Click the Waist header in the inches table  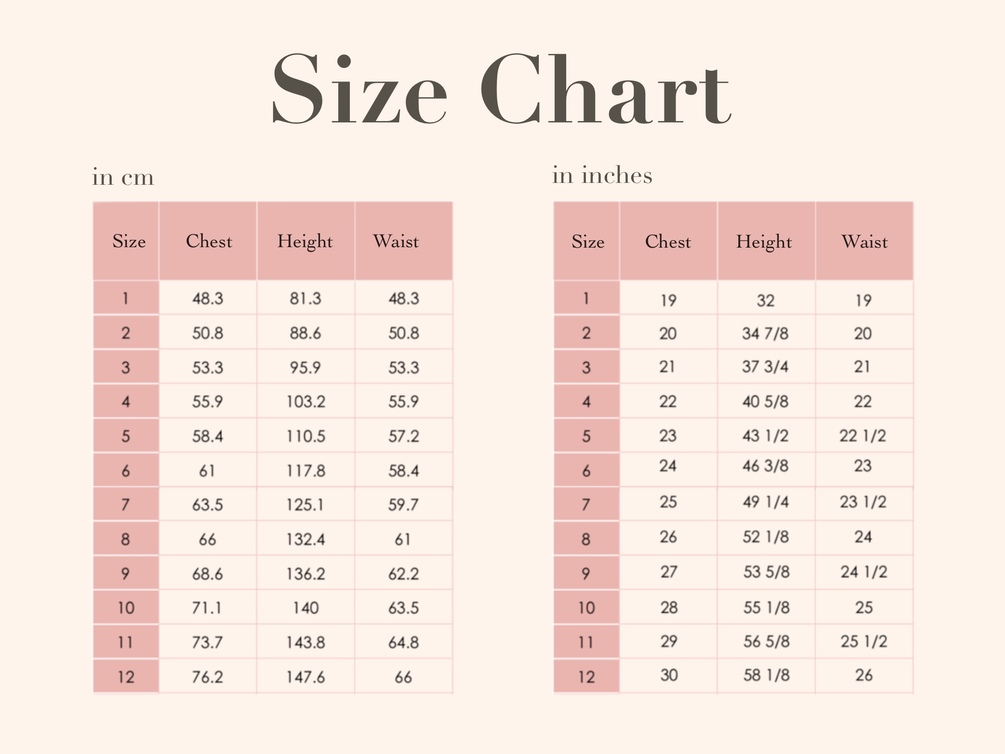tap(864, 241)
